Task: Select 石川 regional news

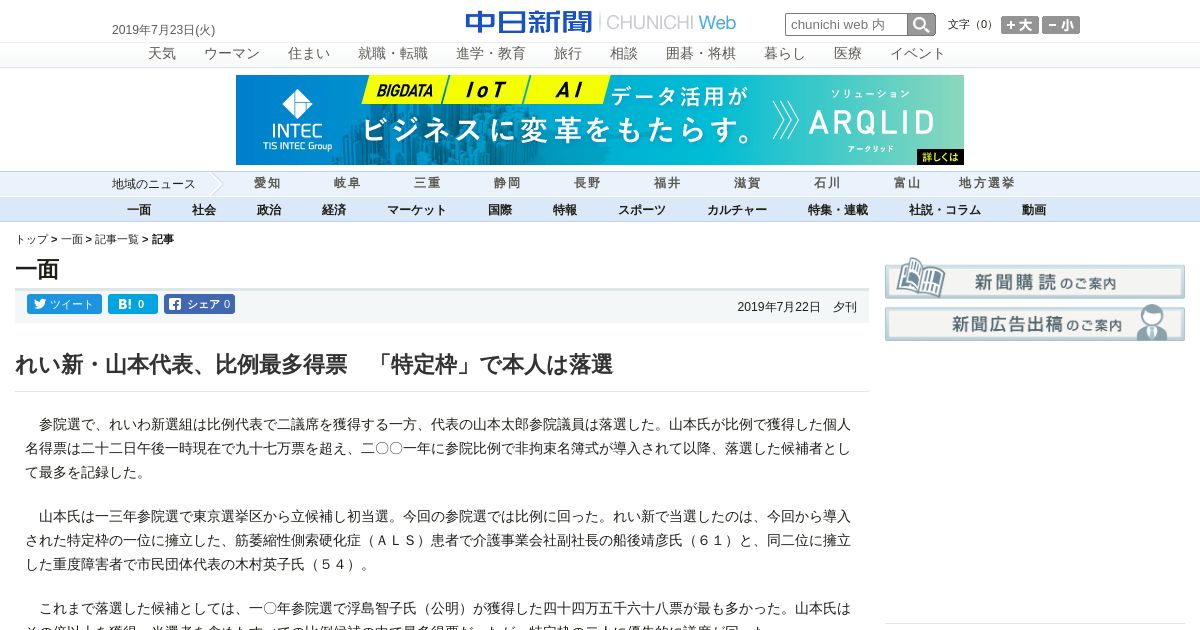Action: click(827, 183)
